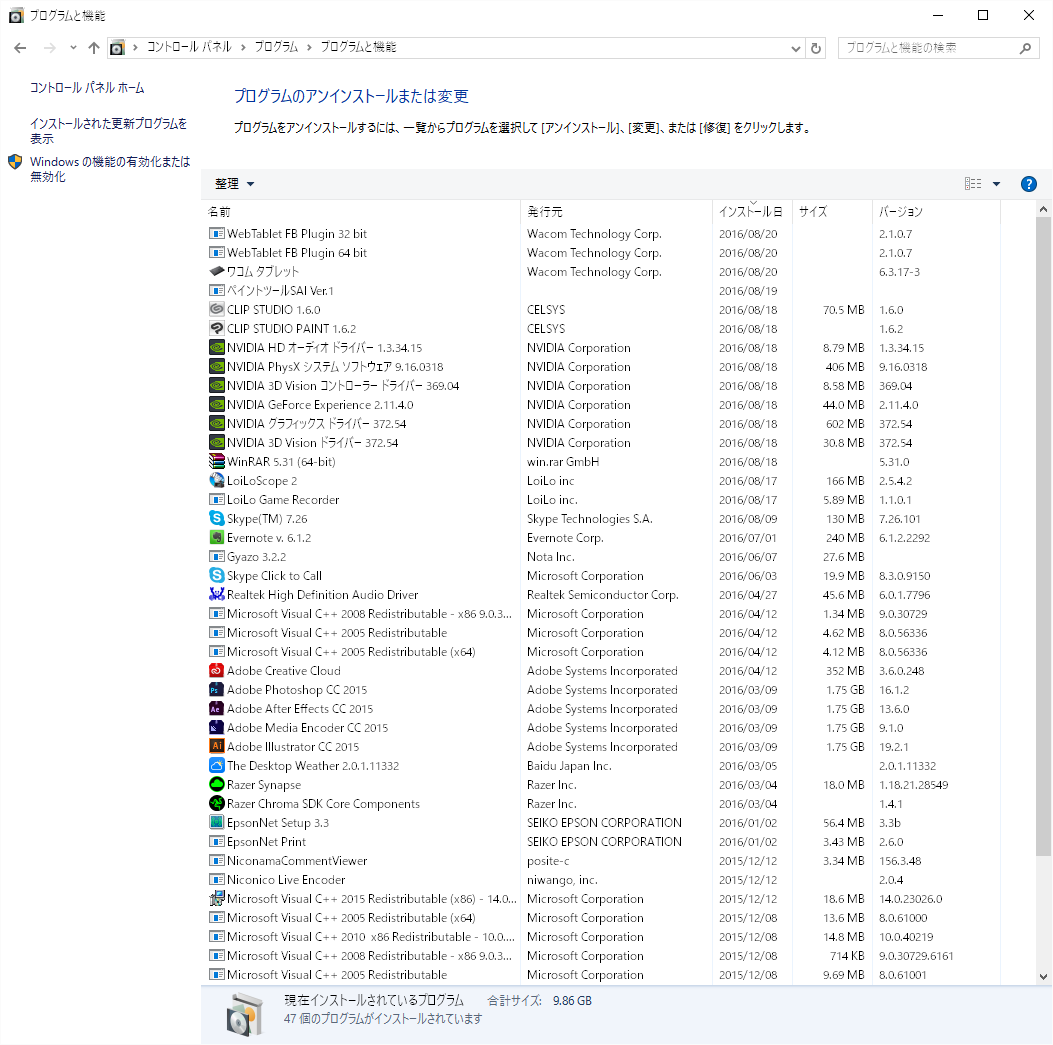Select NiconamaCommentViewer entry
The image size is (1053, 1045).
[601, 860]
